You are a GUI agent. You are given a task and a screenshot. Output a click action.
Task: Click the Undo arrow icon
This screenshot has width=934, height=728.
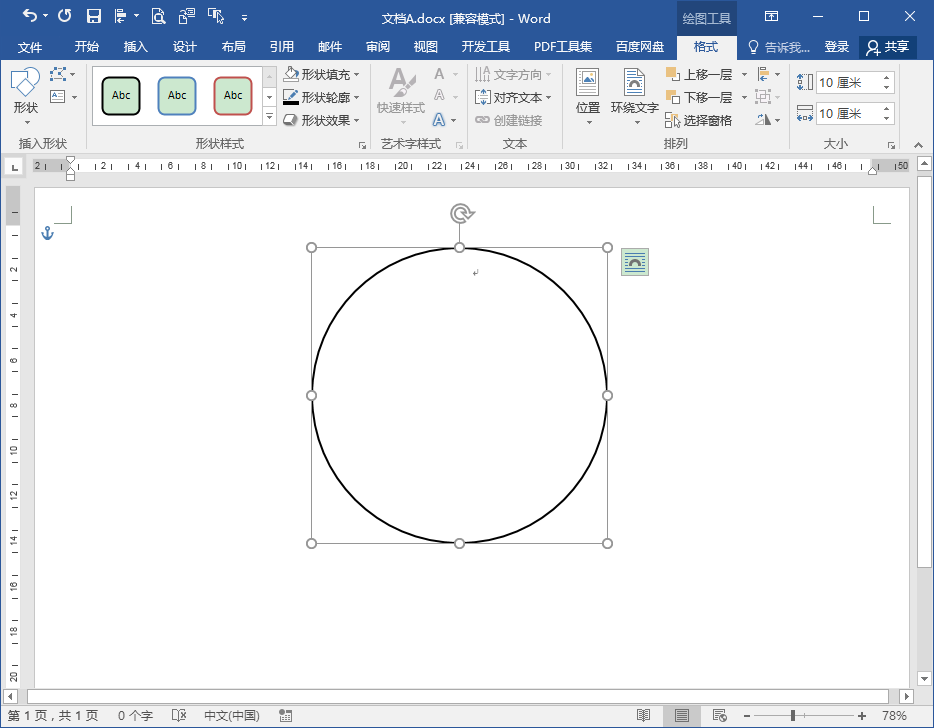click(30, 16)
